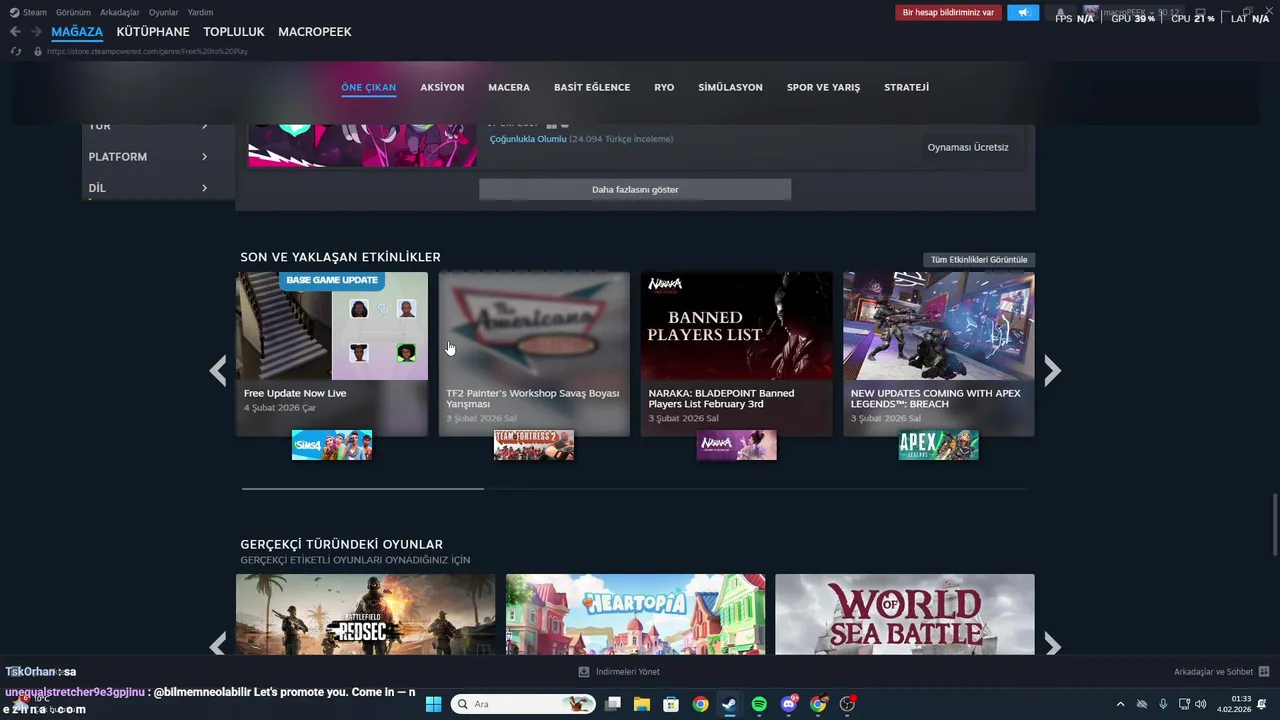Image resolution: width=1280 pixels, height=720 pixels.
Task: Open Free Update Now Live event card
Action: tap(332, 354)
